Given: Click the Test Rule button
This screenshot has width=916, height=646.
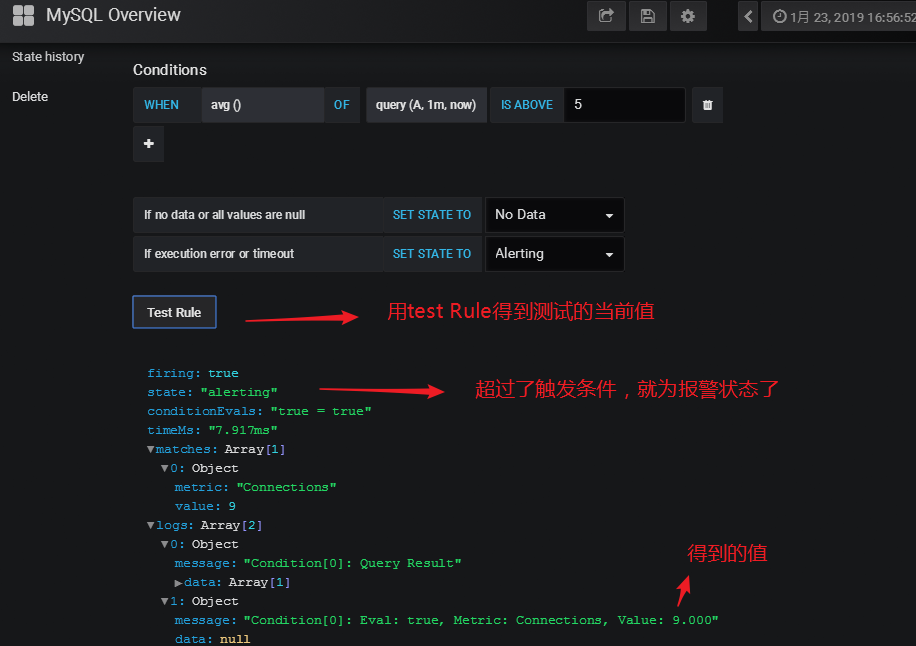Looking at the screenshot, I should (x=174, y=312).
